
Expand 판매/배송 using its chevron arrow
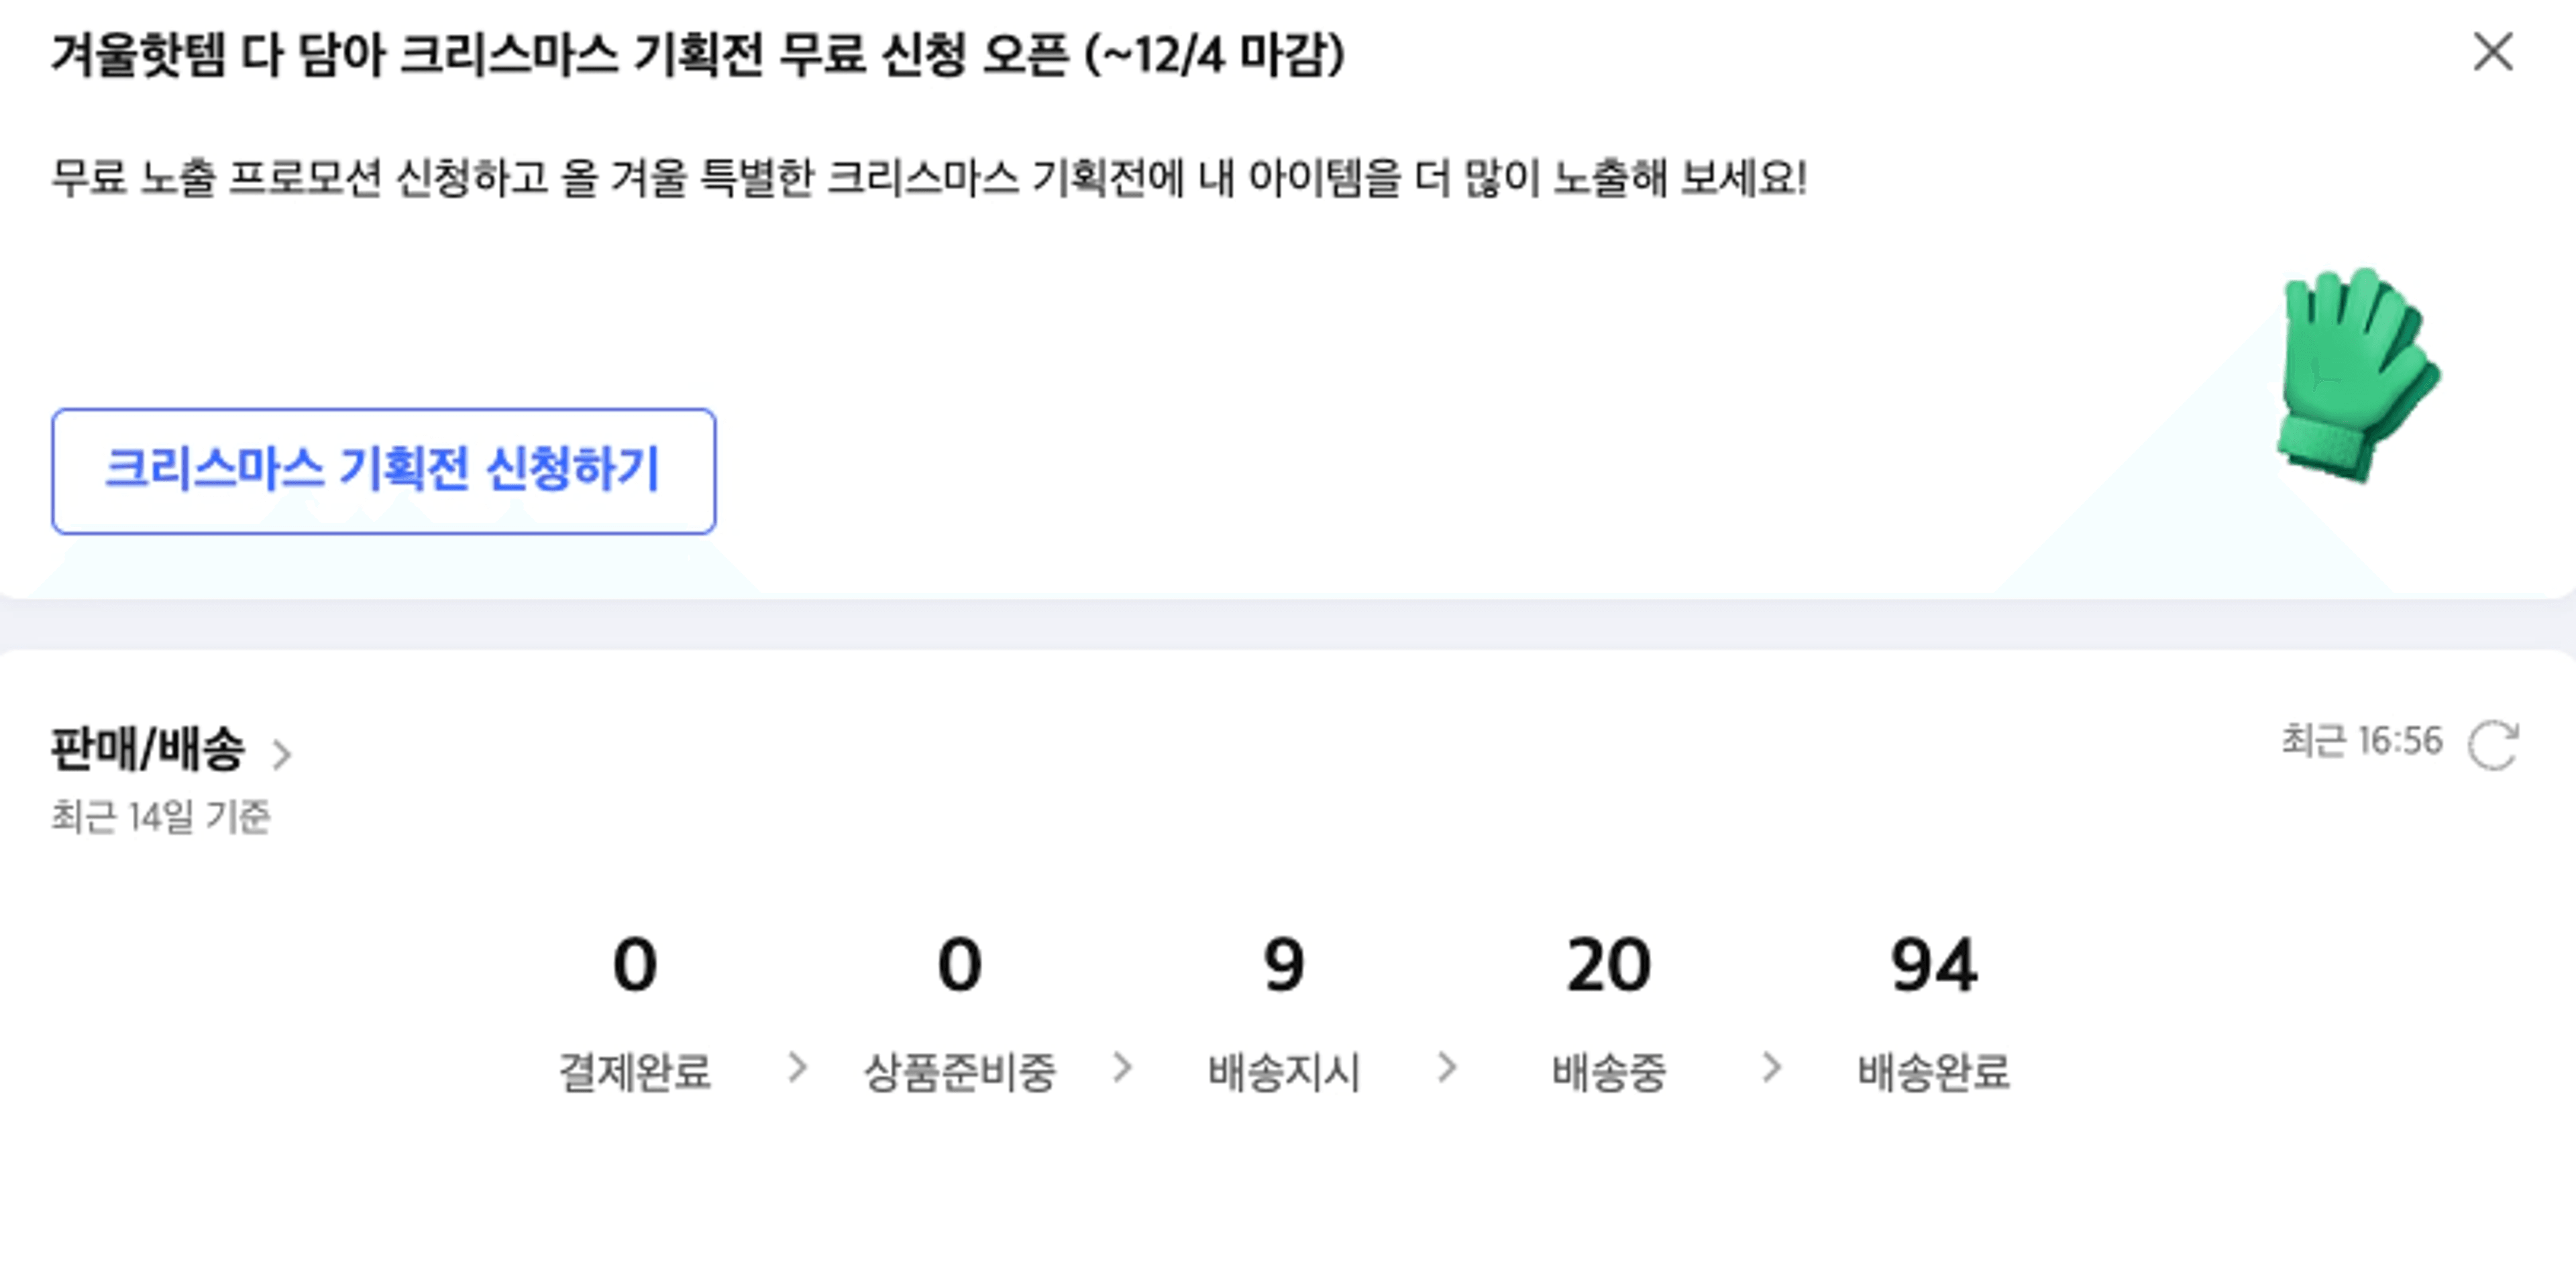(282, 754)
